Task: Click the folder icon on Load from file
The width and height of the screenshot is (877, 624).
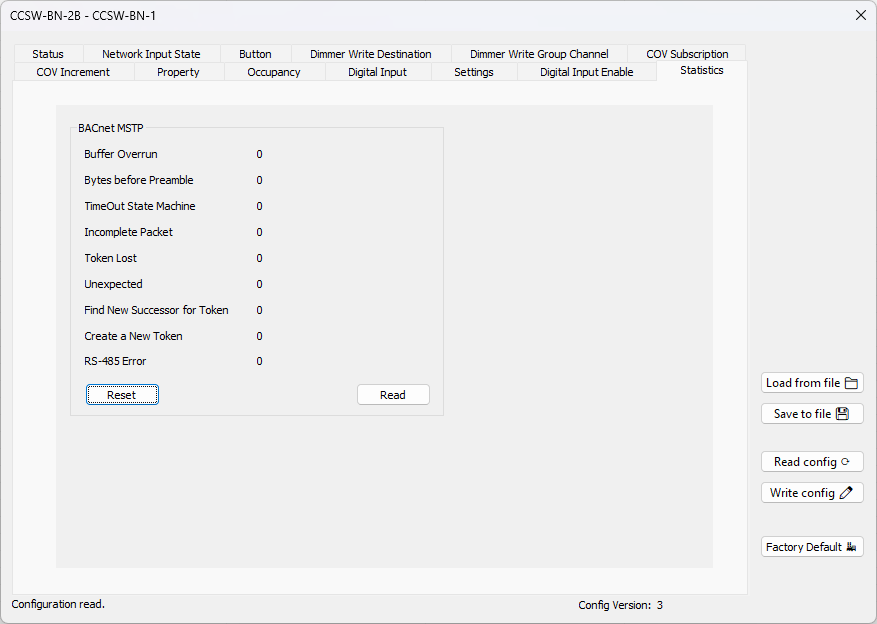Action: tap(851, 383)
